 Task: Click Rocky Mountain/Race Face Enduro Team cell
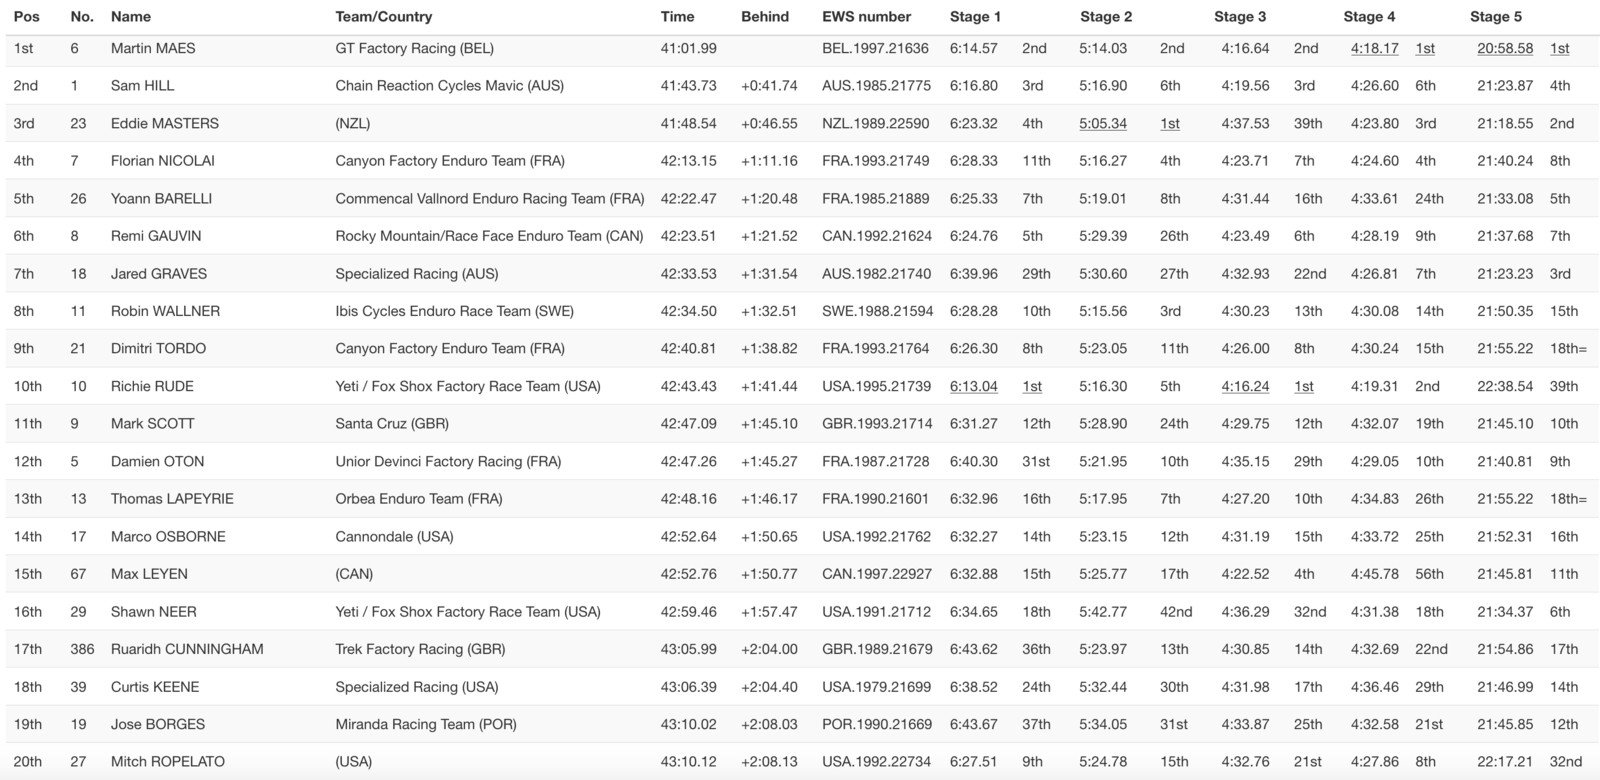click(490, 236)
